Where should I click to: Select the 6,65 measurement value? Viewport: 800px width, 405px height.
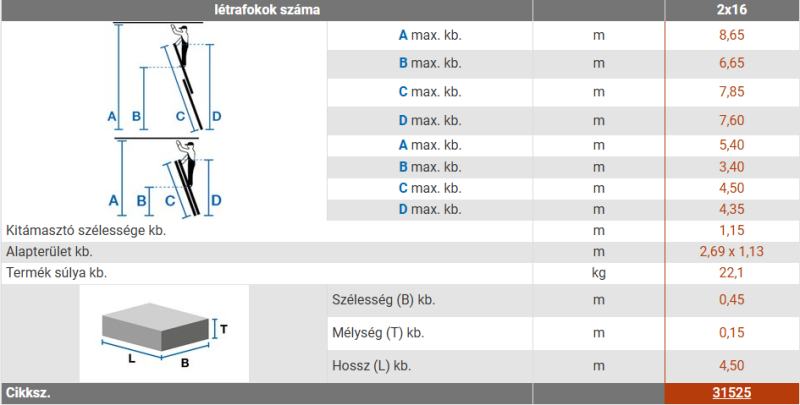tap(731, 64)
